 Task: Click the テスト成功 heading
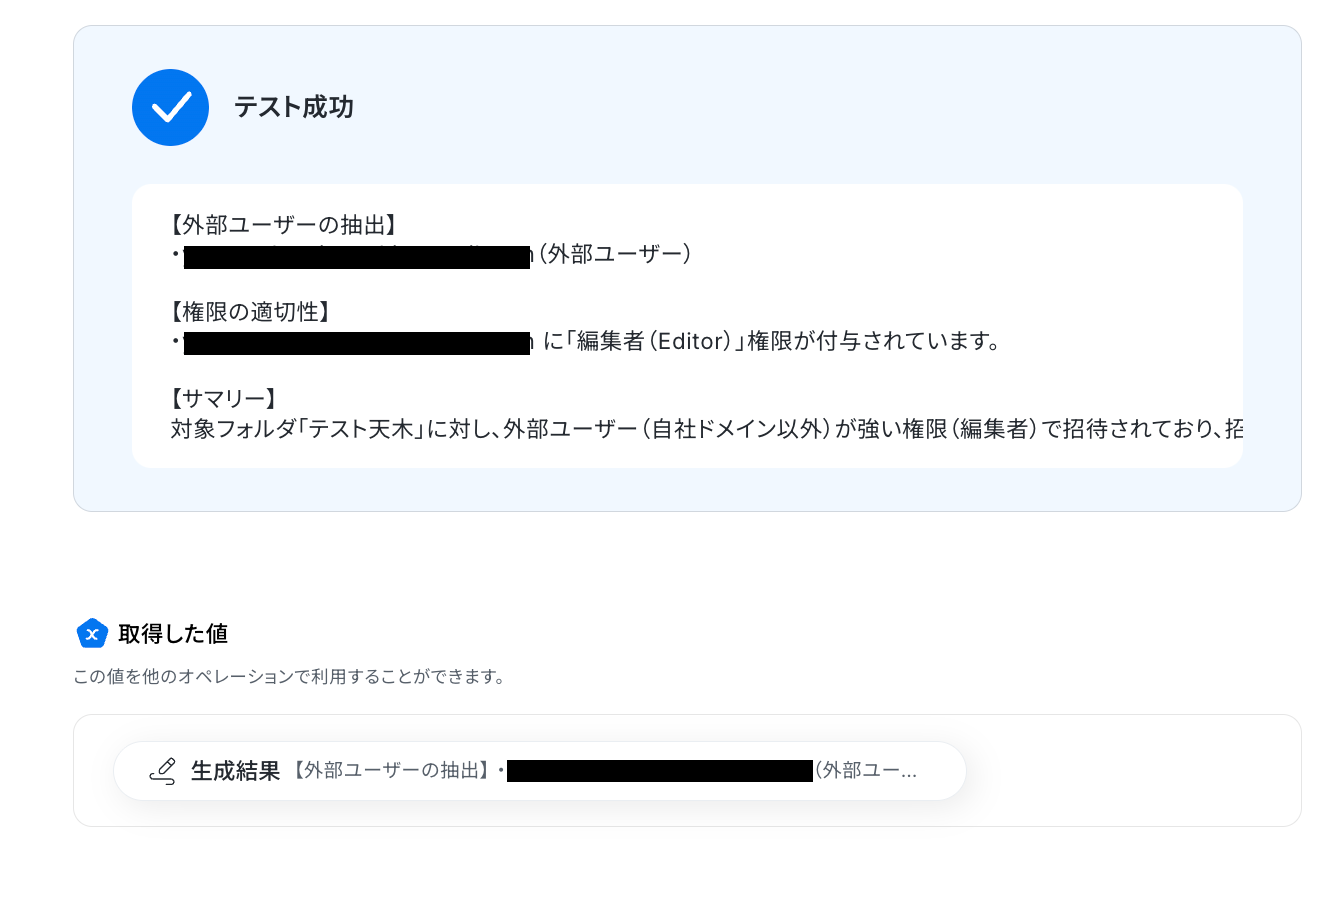coord(294,107)
